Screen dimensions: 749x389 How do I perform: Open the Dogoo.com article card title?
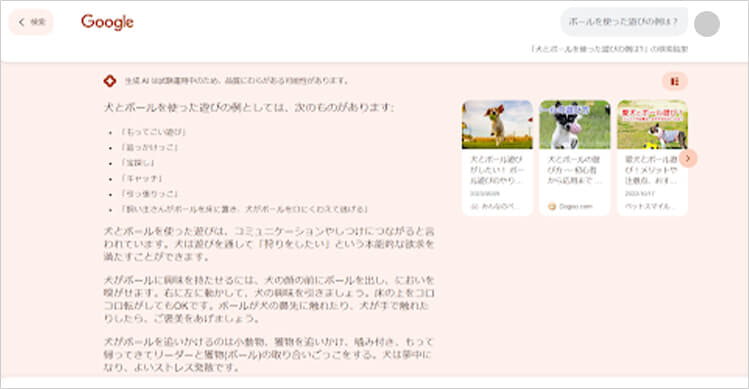[574, 170]
